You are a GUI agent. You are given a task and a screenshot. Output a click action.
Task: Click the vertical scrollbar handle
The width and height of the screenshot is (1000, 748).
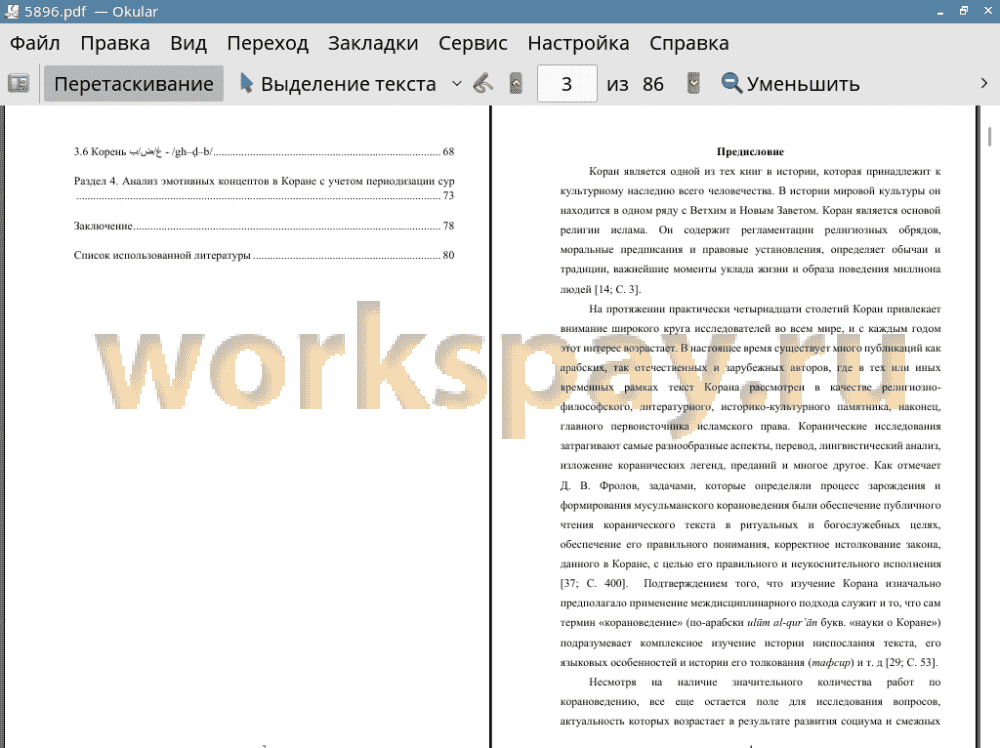pyautogui.click(x=990, y=136)
